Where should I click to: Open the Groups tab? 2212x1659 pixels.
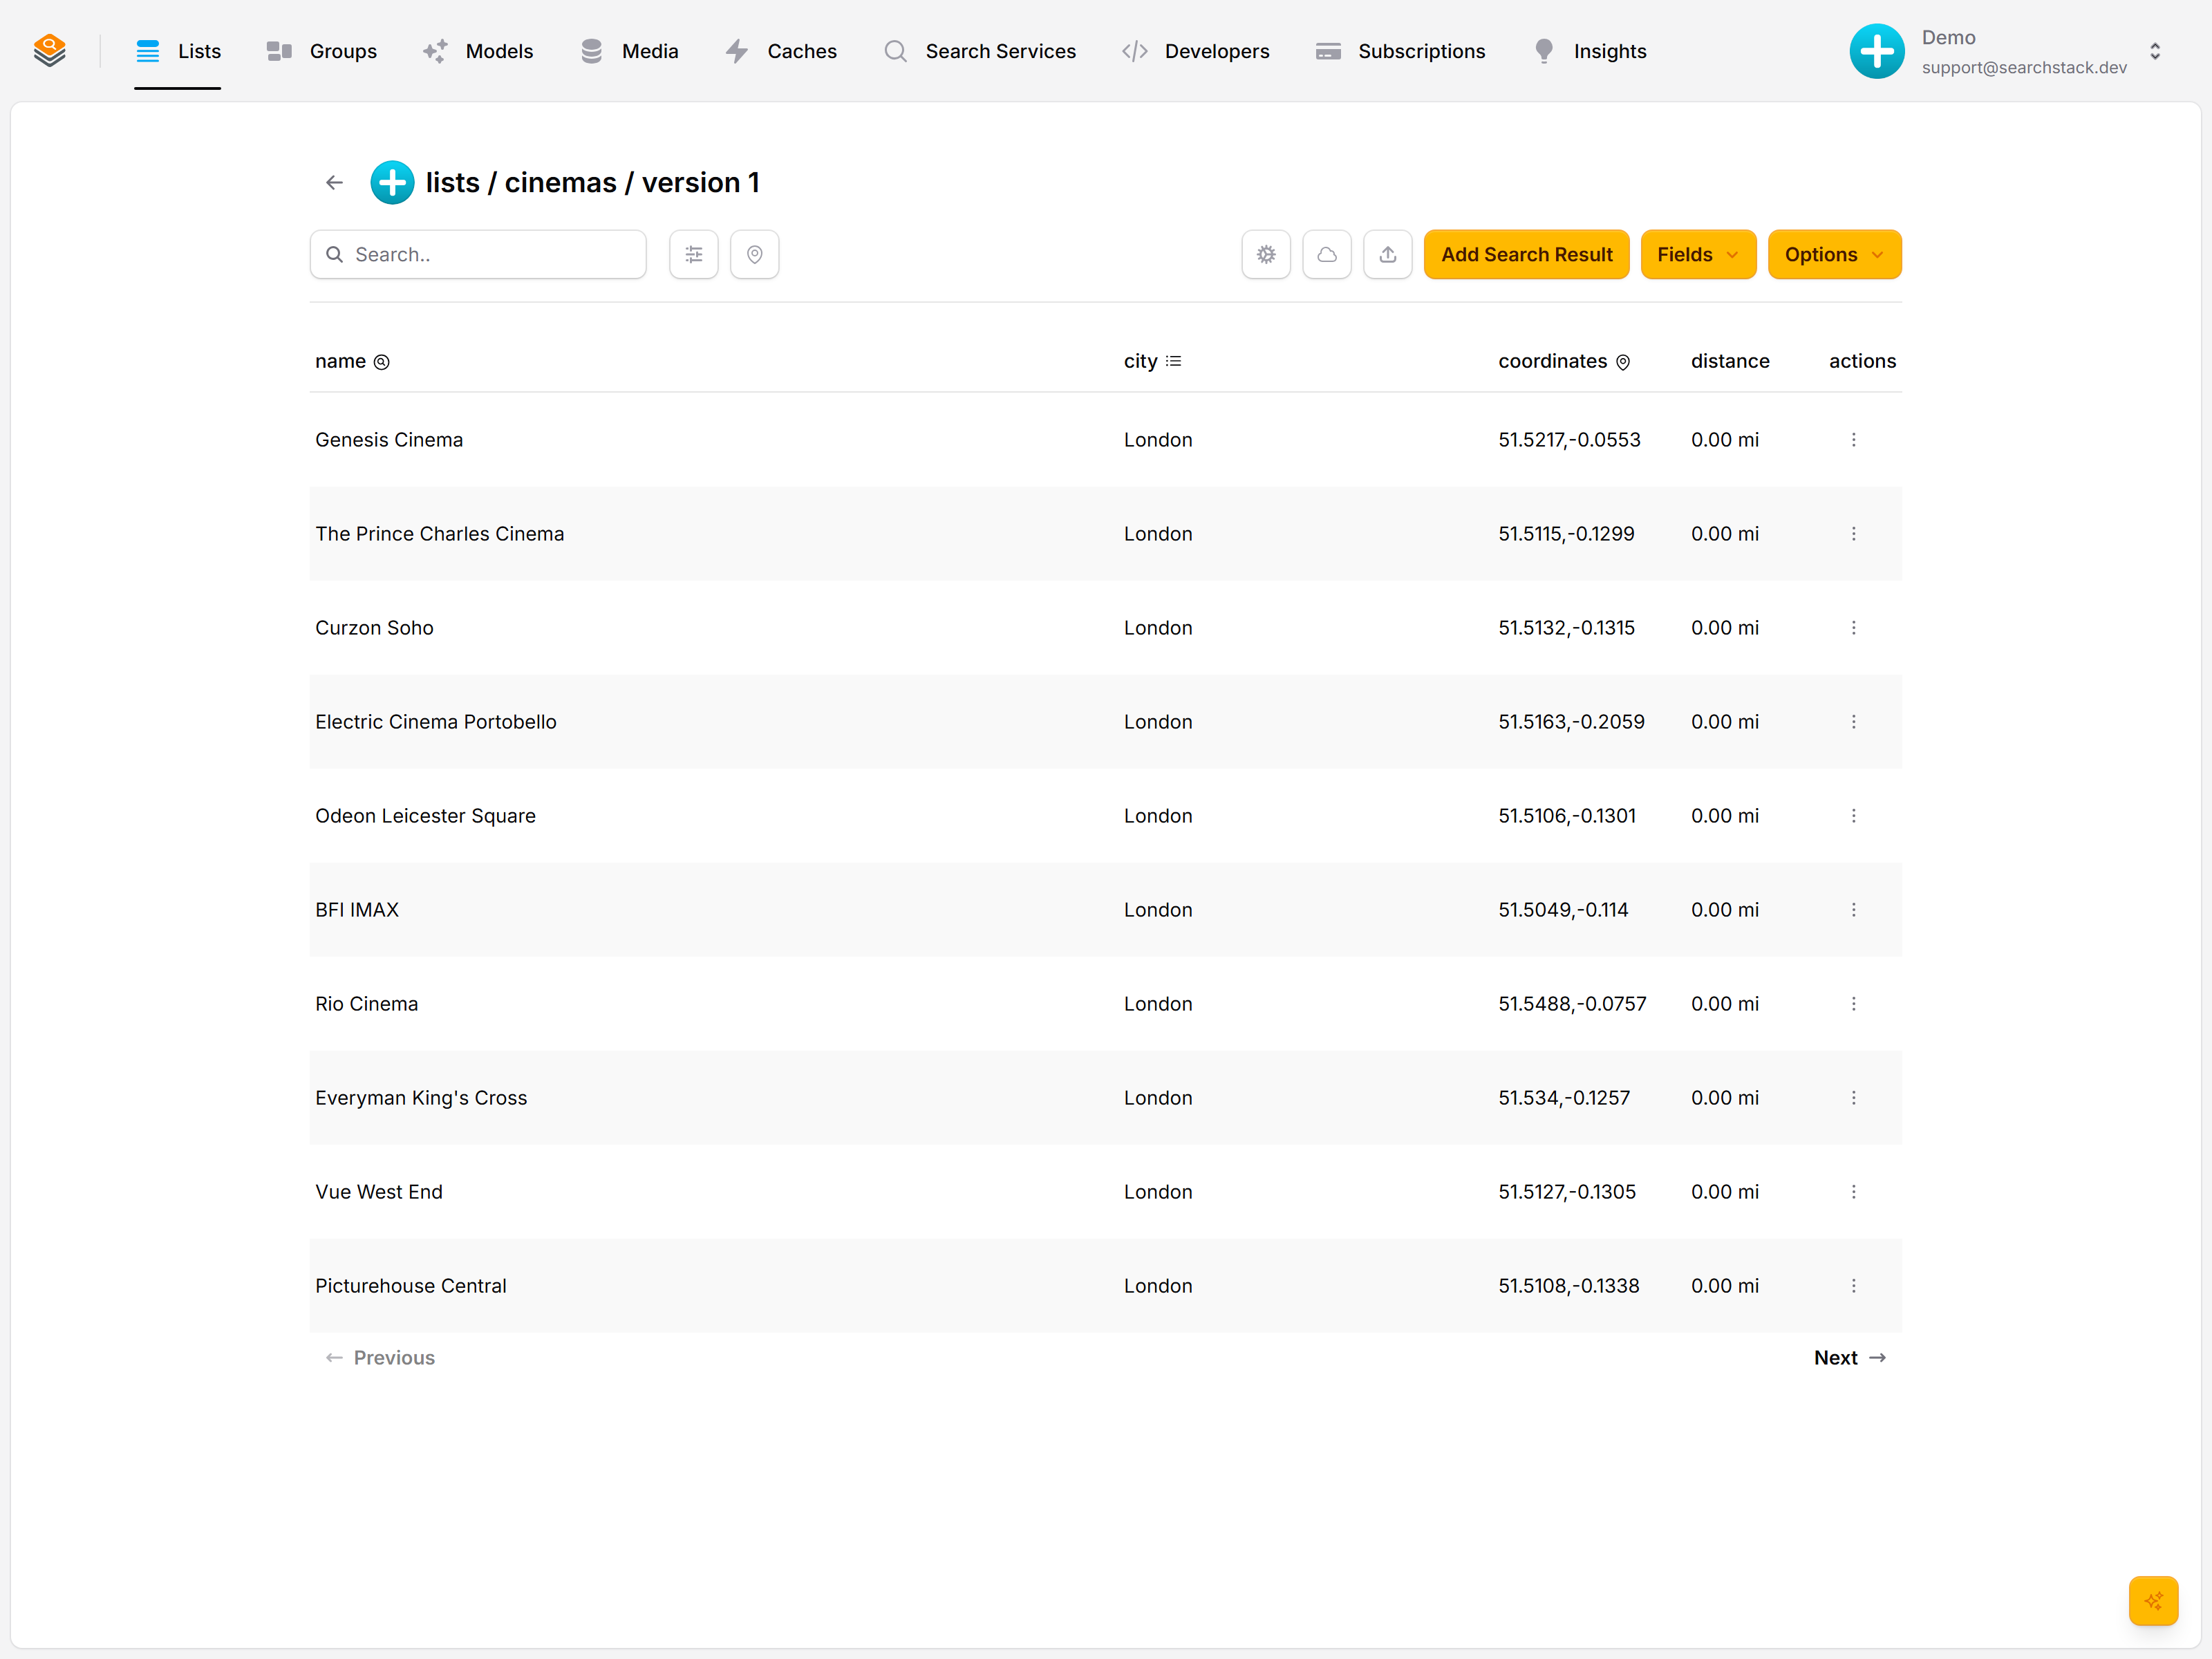(x=322, y=51)
